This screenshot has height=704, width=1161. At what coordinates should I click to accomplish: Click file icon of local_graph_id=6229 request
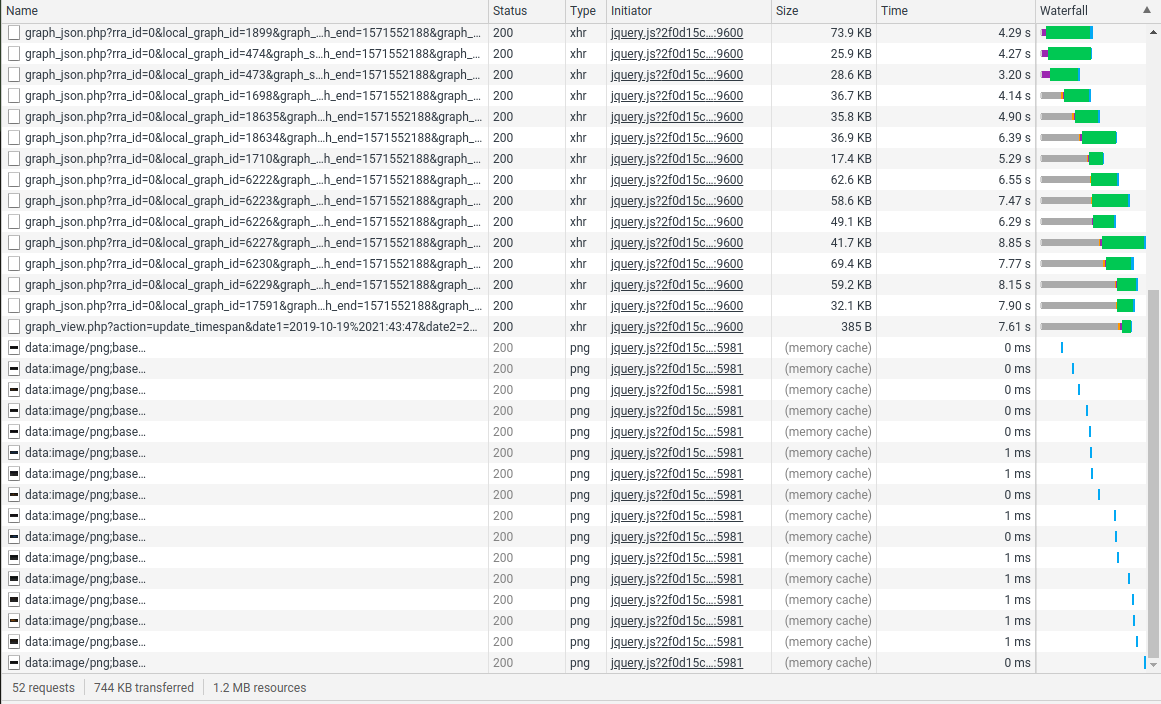point(13,284)
